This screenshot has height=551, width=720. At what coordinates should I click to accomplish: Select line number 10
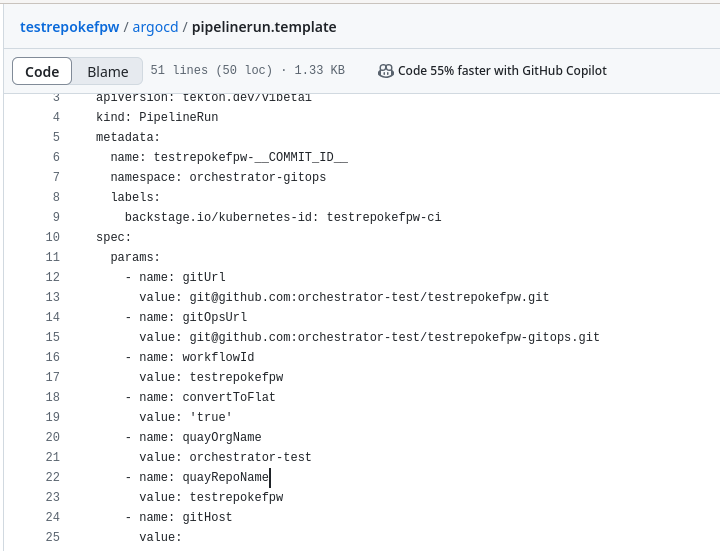[53, 237]
